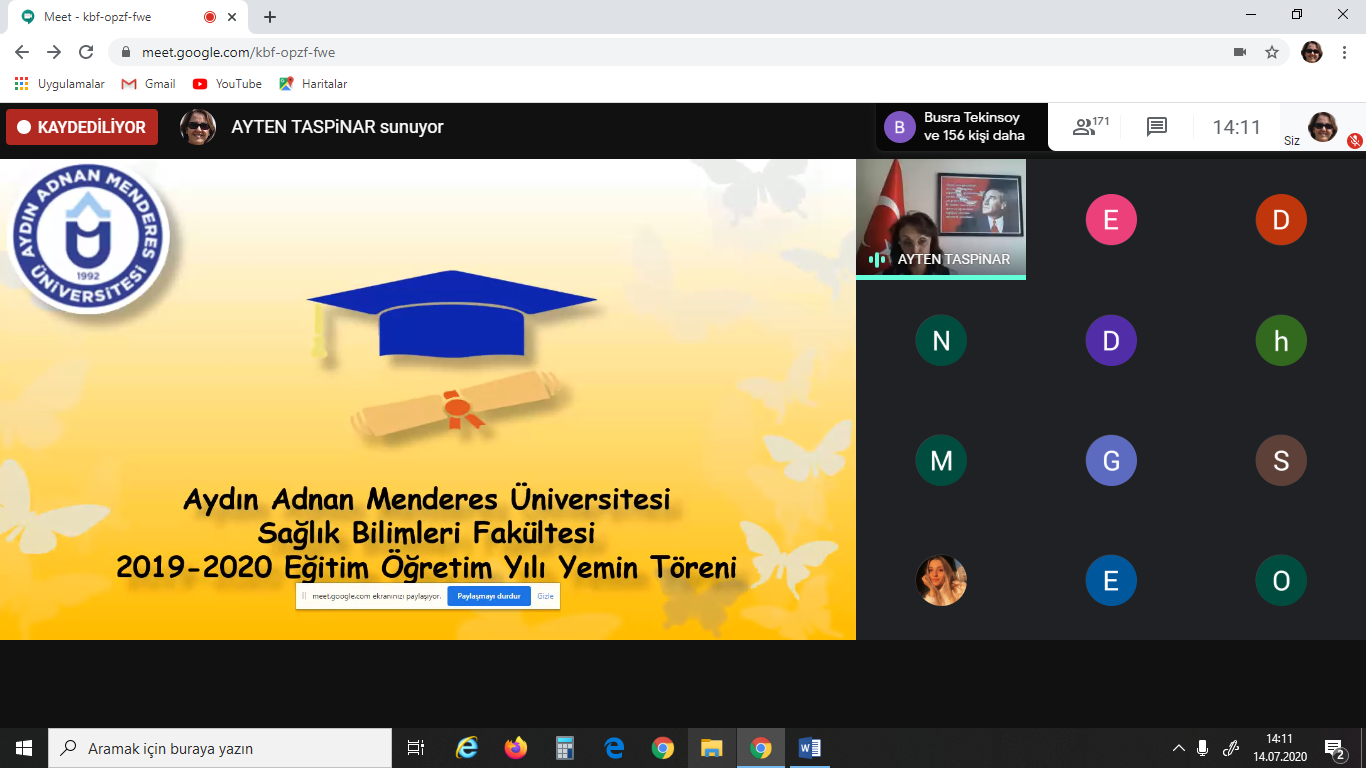Expand hidden system tray icons chevron

tap(1179, 748)
